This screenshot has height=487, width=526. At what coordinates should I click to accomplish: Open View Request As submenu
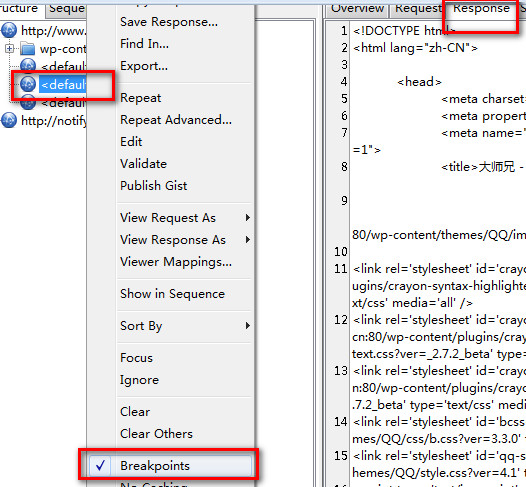pyautogui.click(x=185, y=218)
